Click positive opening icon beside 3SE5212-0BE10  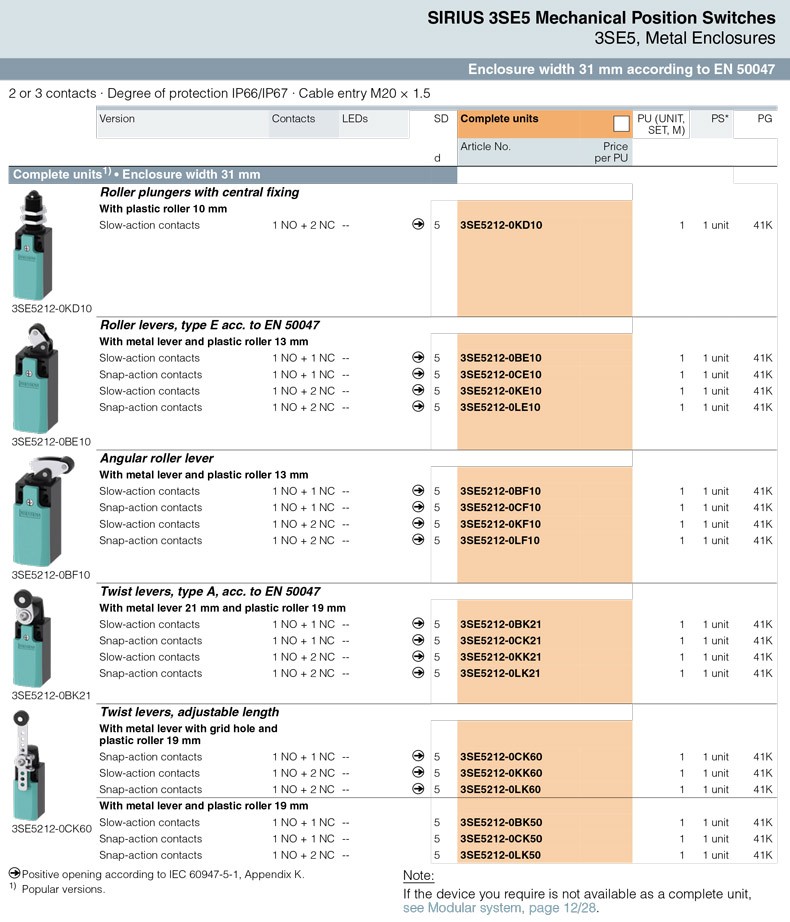(418, 358)
